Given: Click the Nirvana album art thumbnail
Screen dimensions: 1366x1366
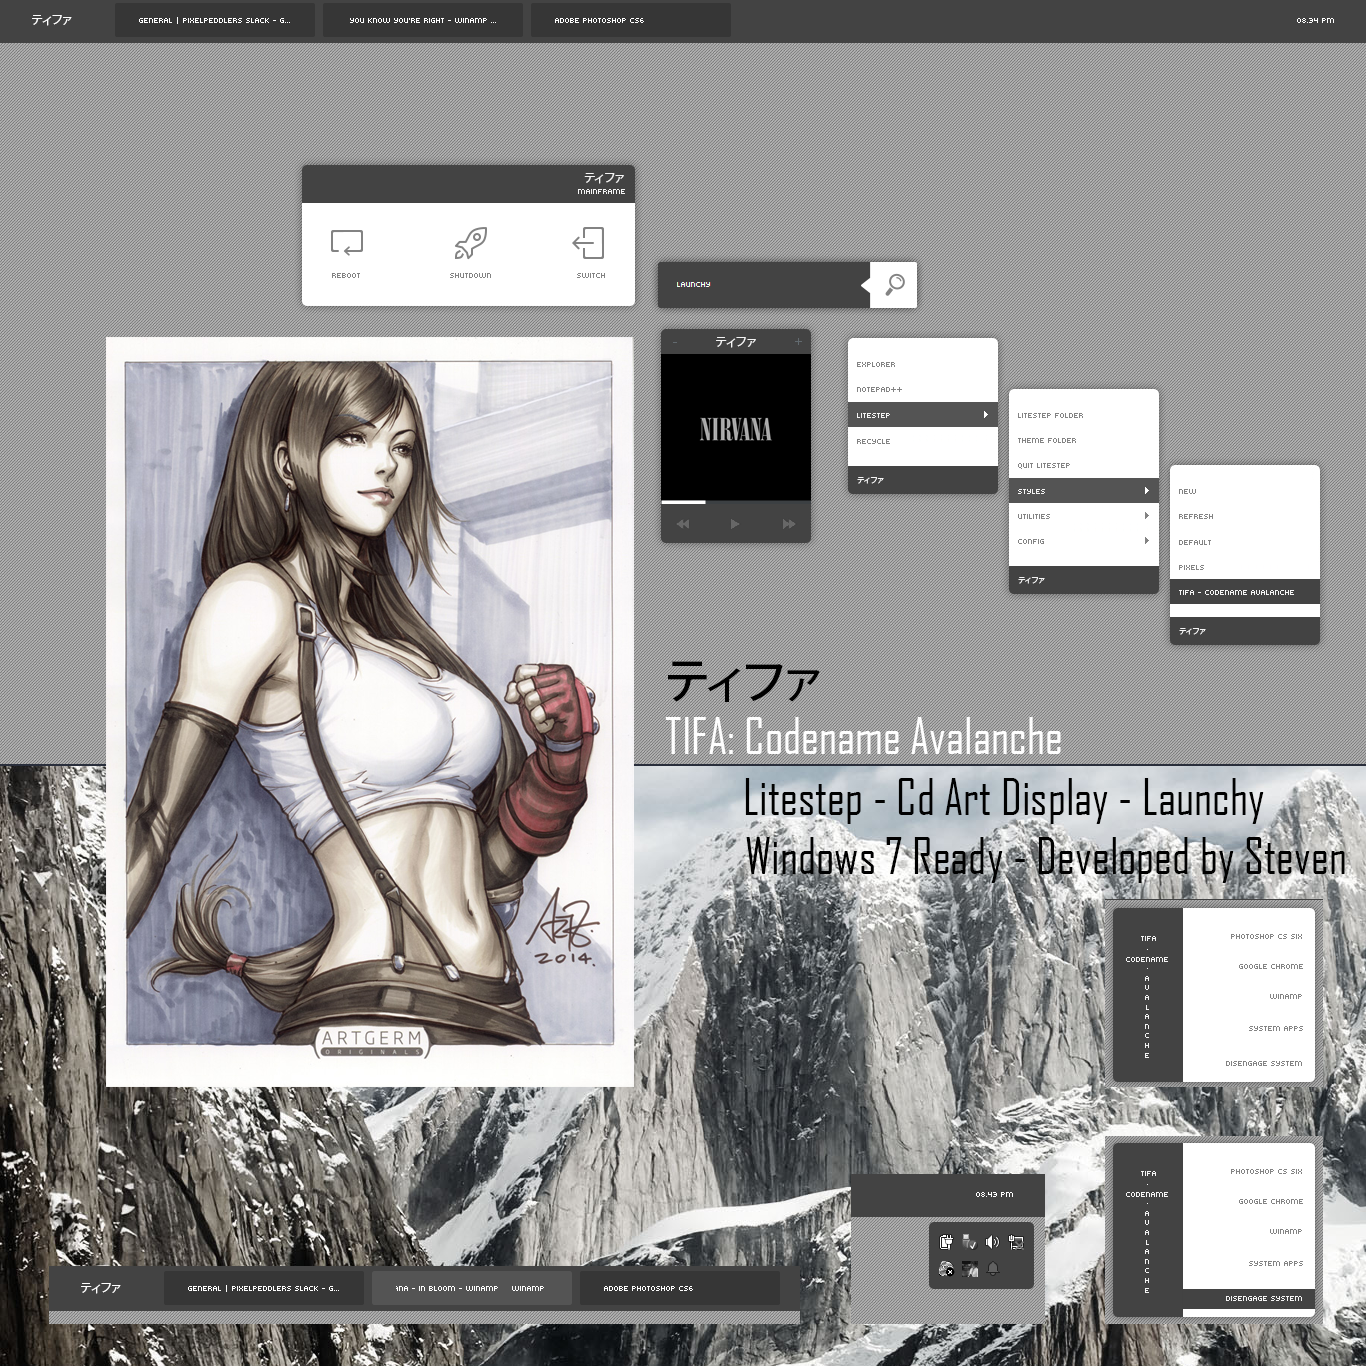Looking at the screenshot, I should [x=736, y=428].
